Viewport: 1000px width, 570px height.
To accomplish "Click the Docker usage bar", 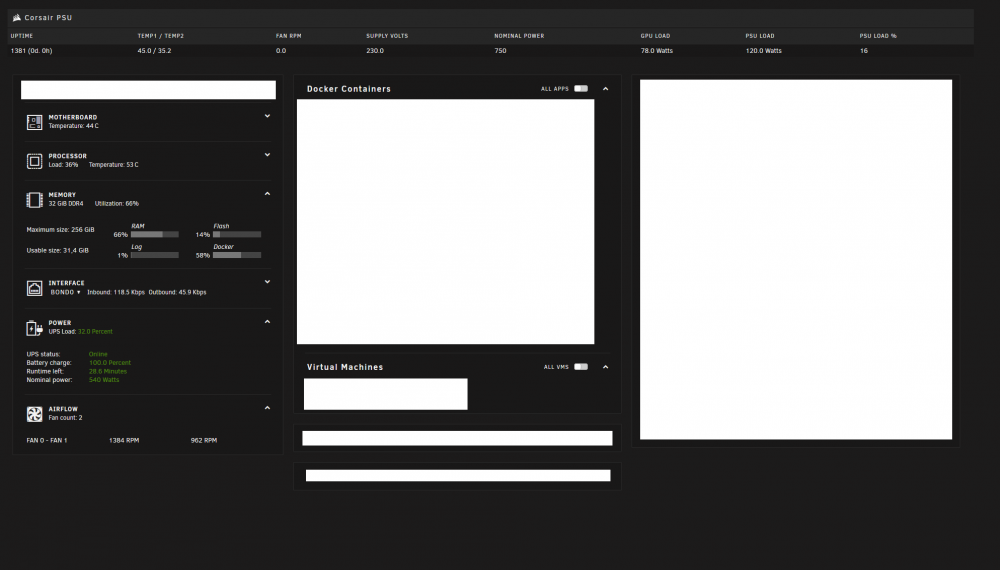I will (237, 255).
